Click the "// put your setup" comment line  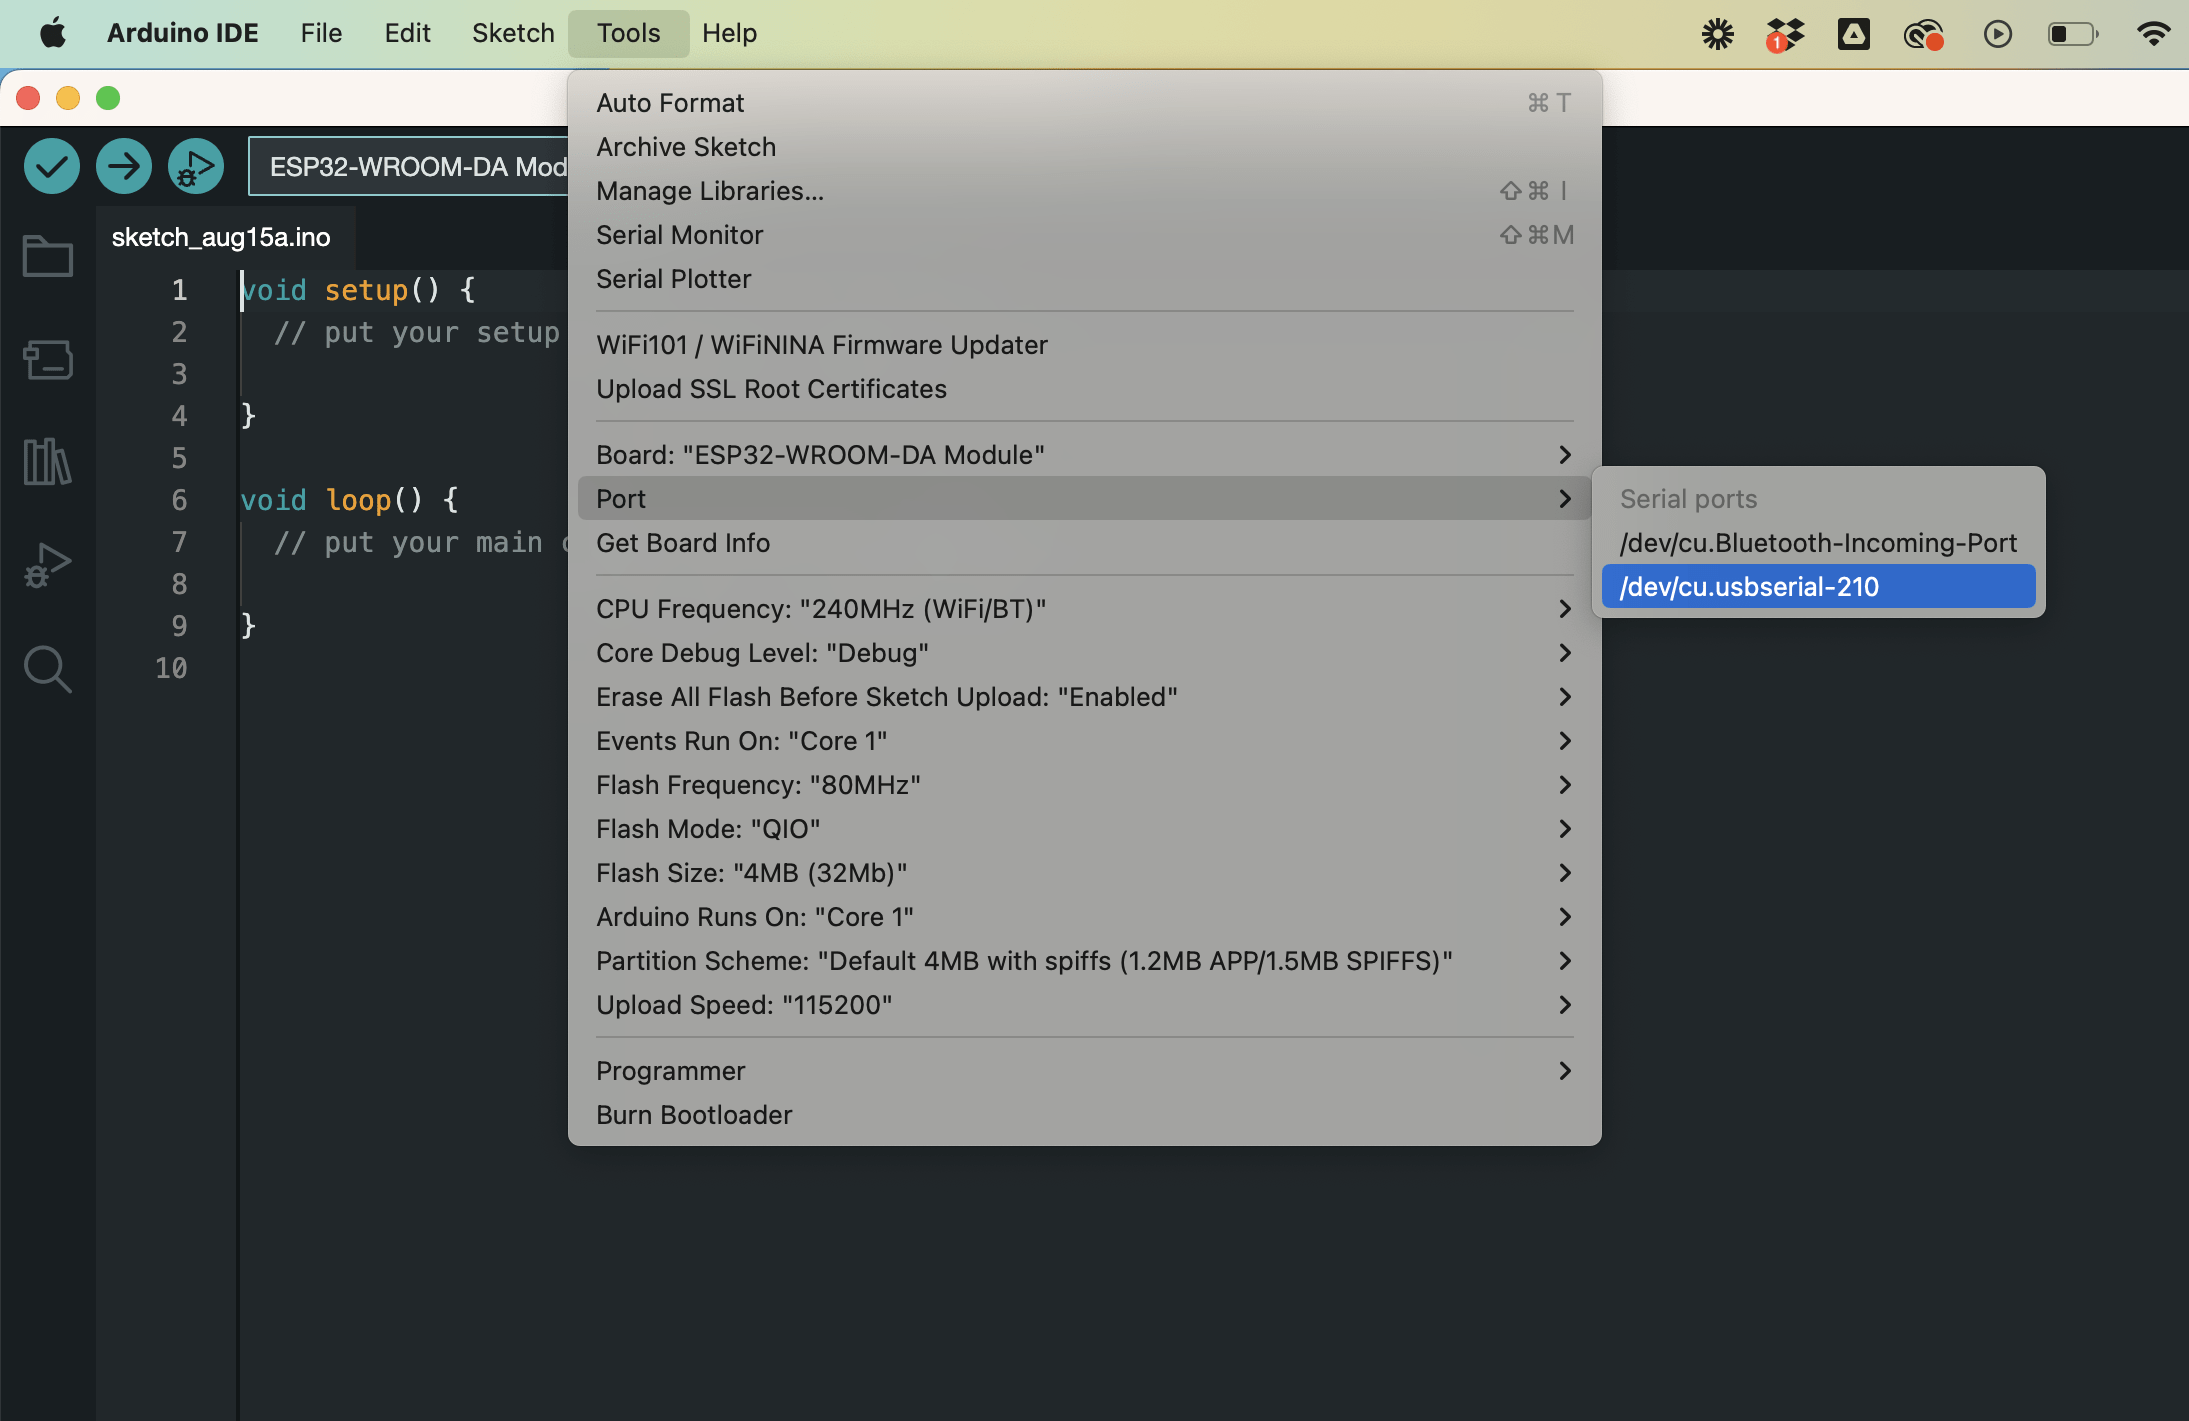[417, 332]
